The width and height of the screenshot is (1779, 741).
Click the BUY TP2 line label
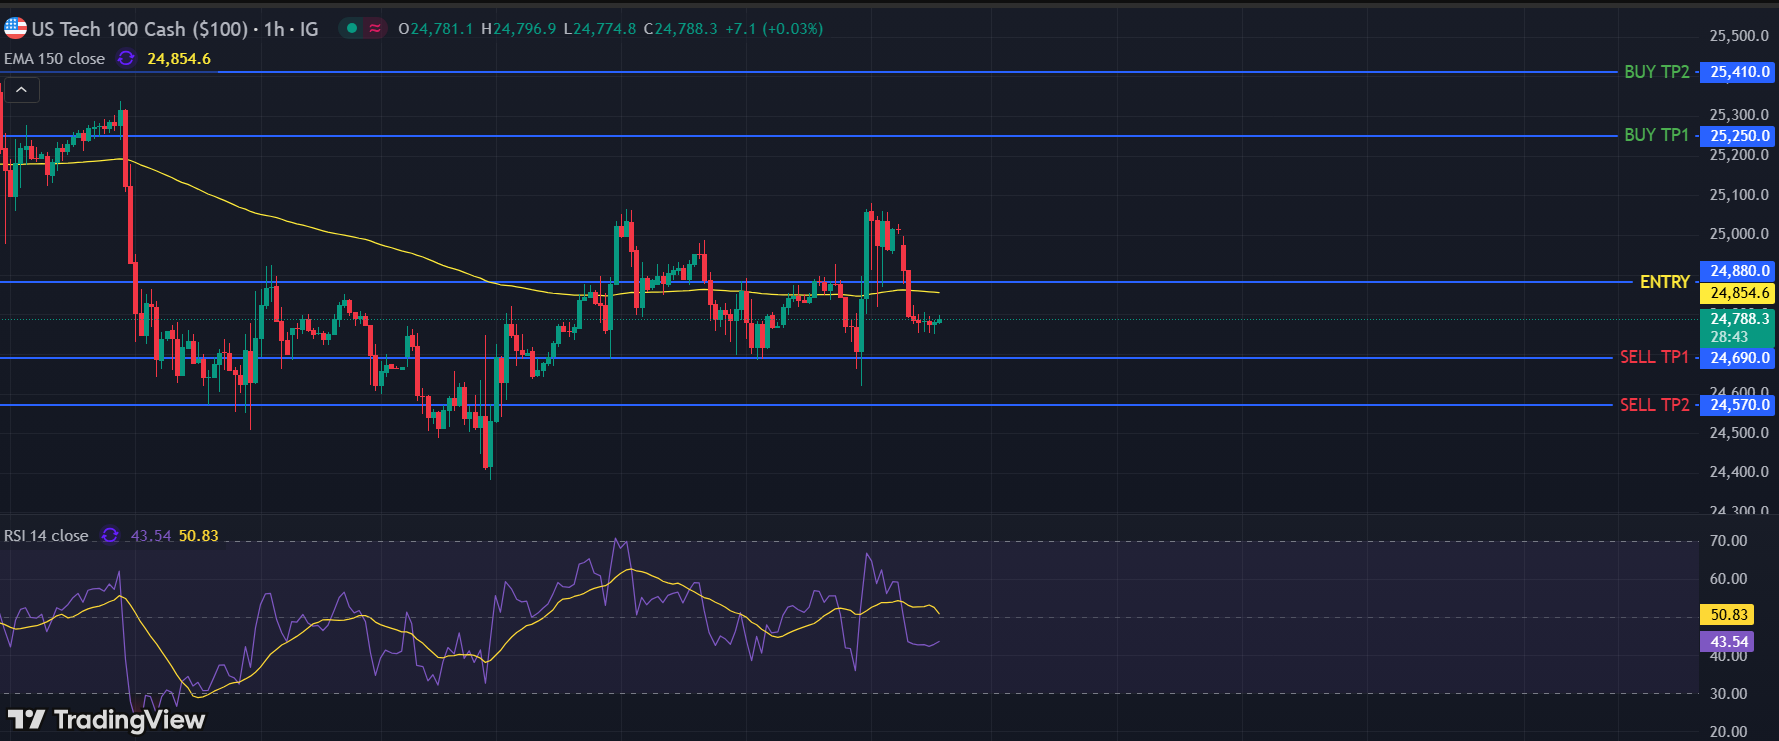(x=1656, y=72)
